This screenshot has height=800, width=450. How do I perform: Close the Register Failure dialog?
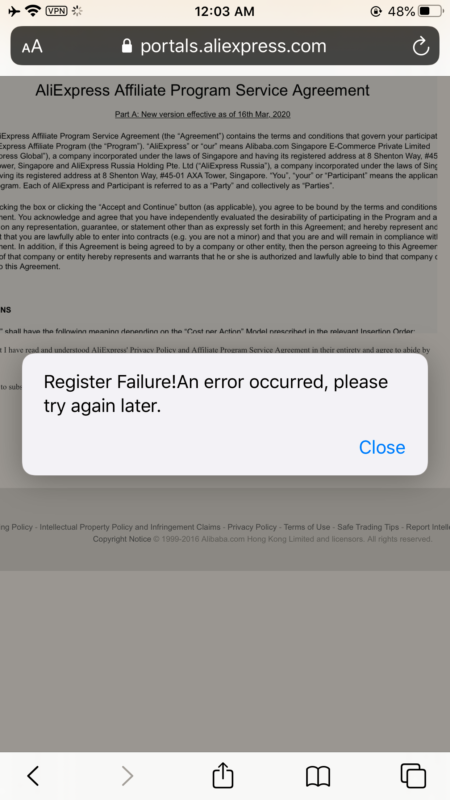(382, 447)
